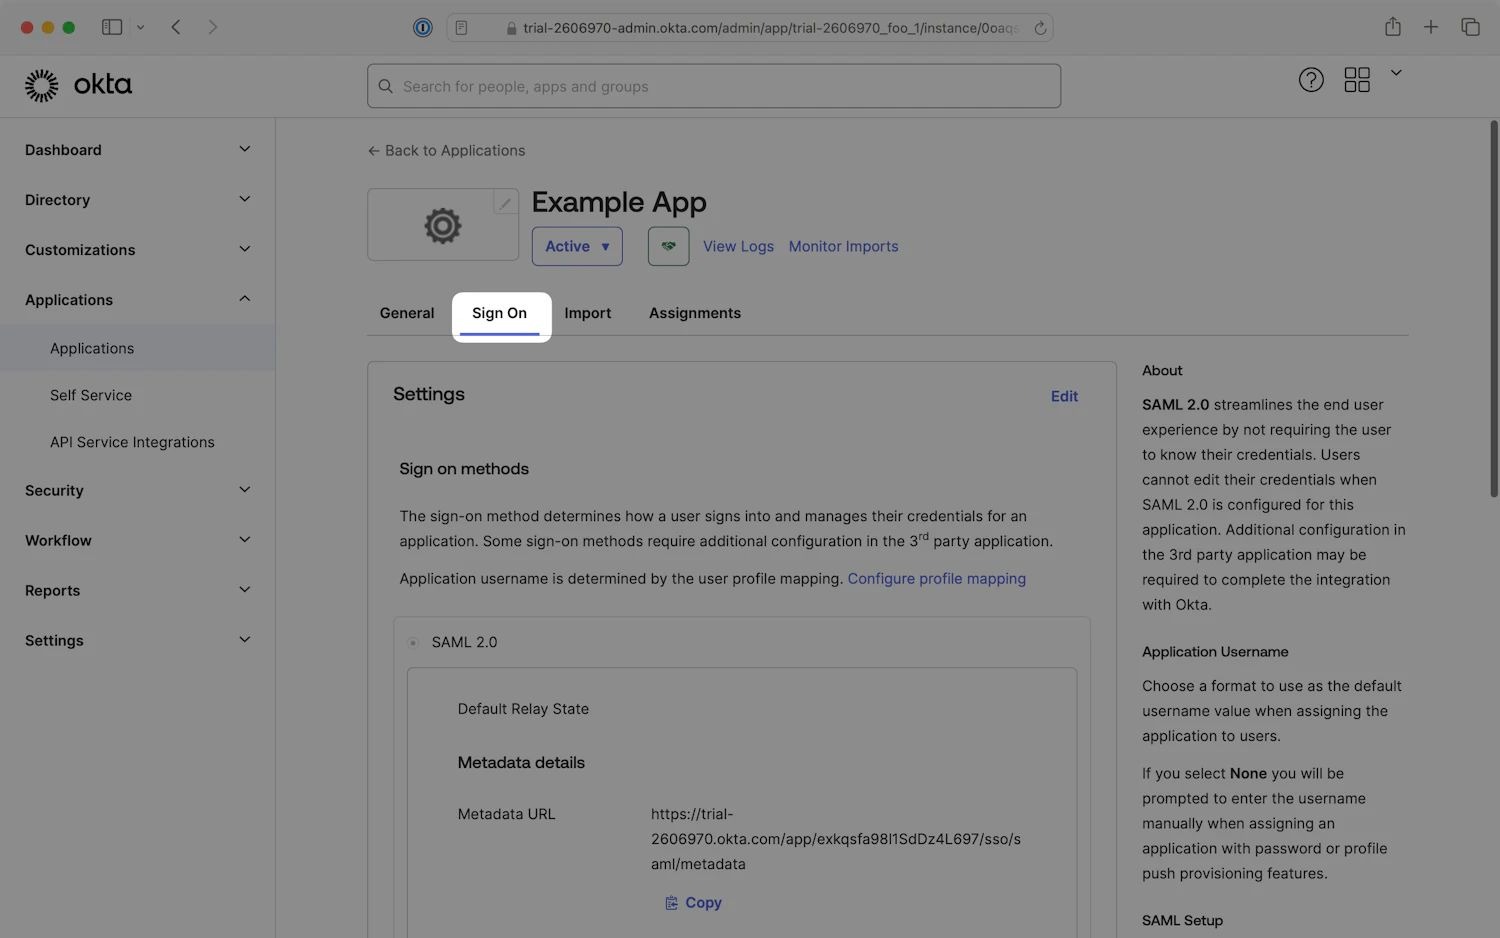This screenshot has width=1500, height=938.
Task: Open the Active status dropdown
Action: (x=577, y=246)
